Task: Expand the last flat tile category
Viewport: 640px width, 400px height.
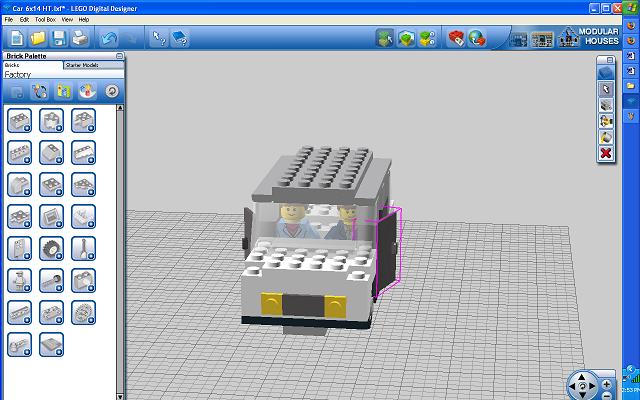Action: (x=51, y=345)
